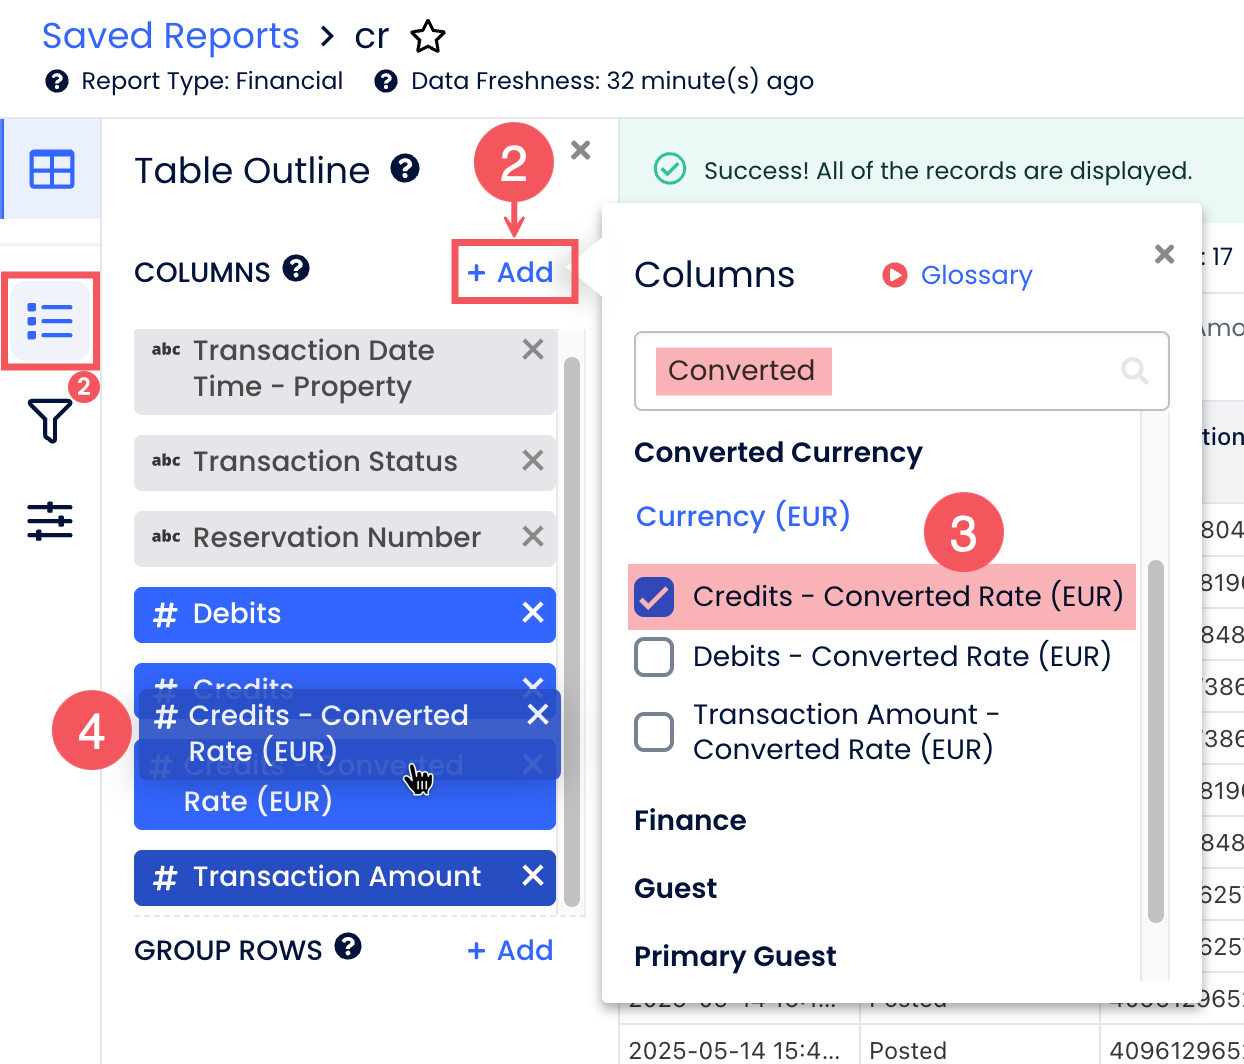Click the search magnifier in Columns field

point(1135,371)
